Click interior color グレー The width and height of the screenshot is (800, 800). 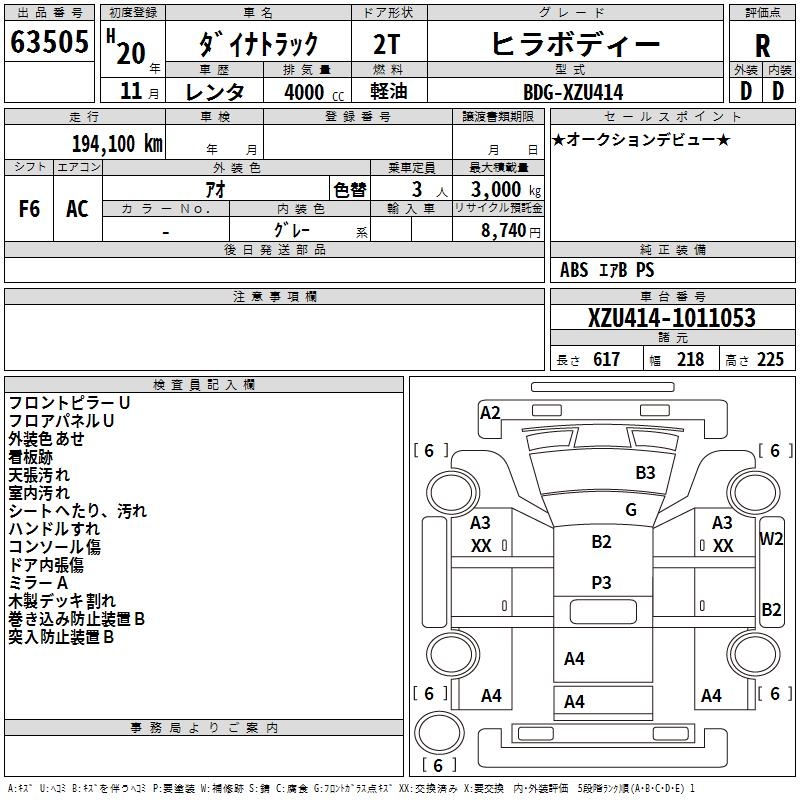pos(292,231)
